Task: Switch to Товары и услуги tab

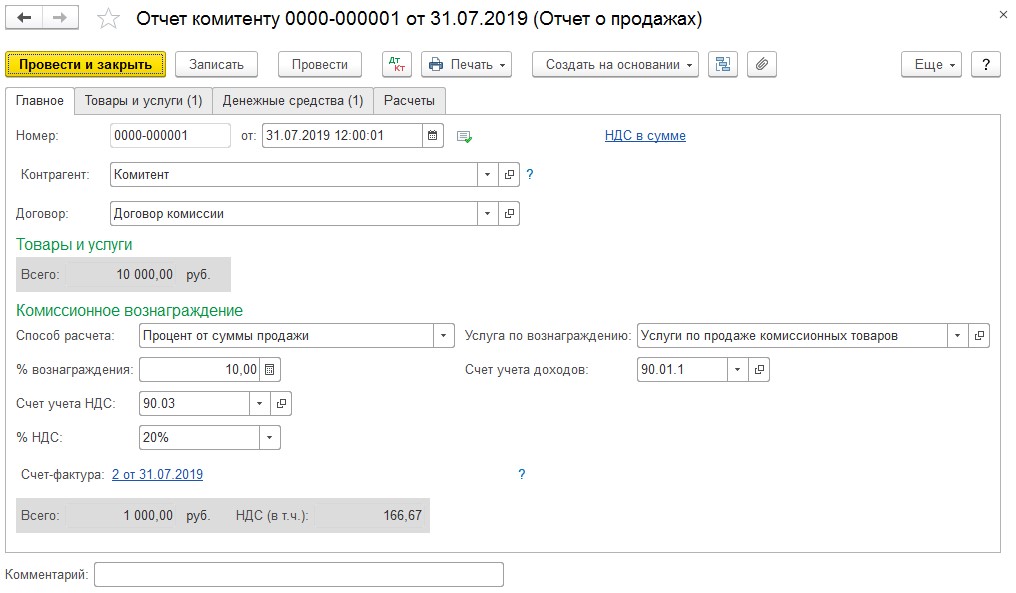Action: [143, 101]
